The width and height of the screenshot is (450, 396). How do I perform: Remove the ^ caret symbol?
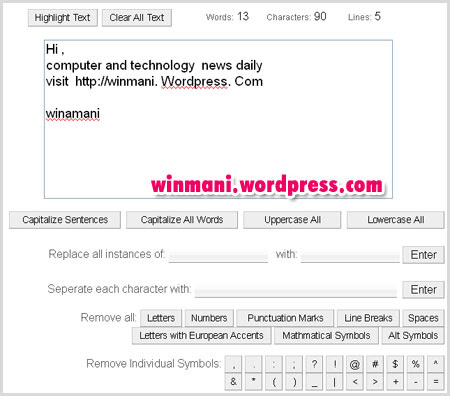[436, 364]
